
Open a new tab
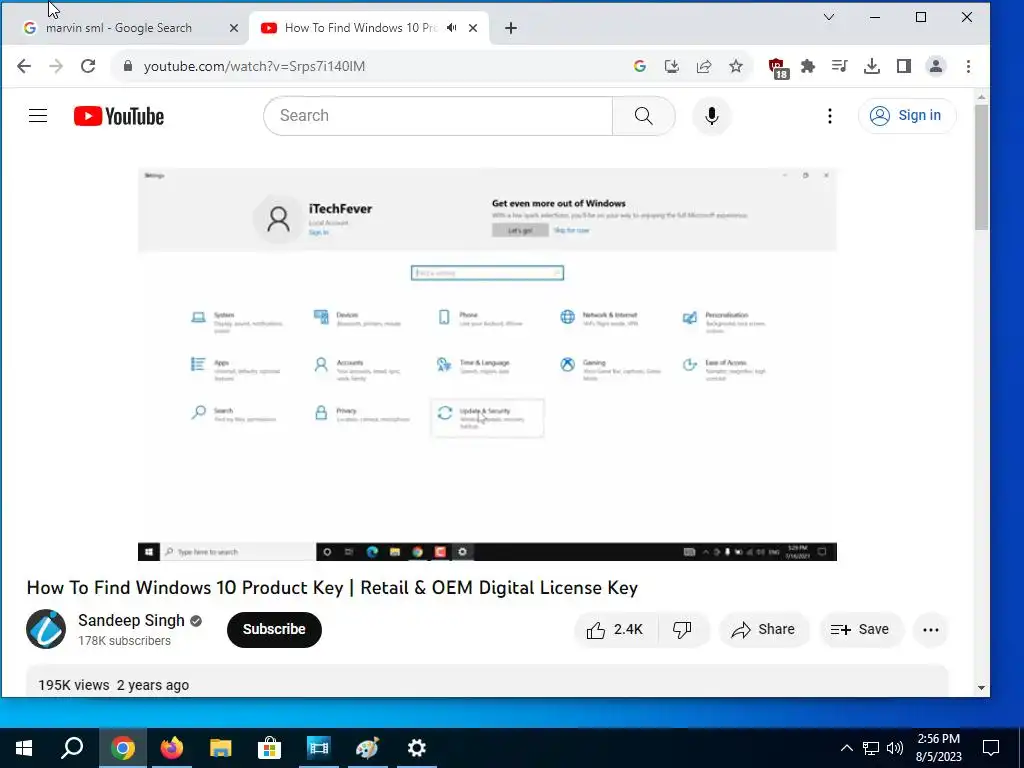(511, 28)
